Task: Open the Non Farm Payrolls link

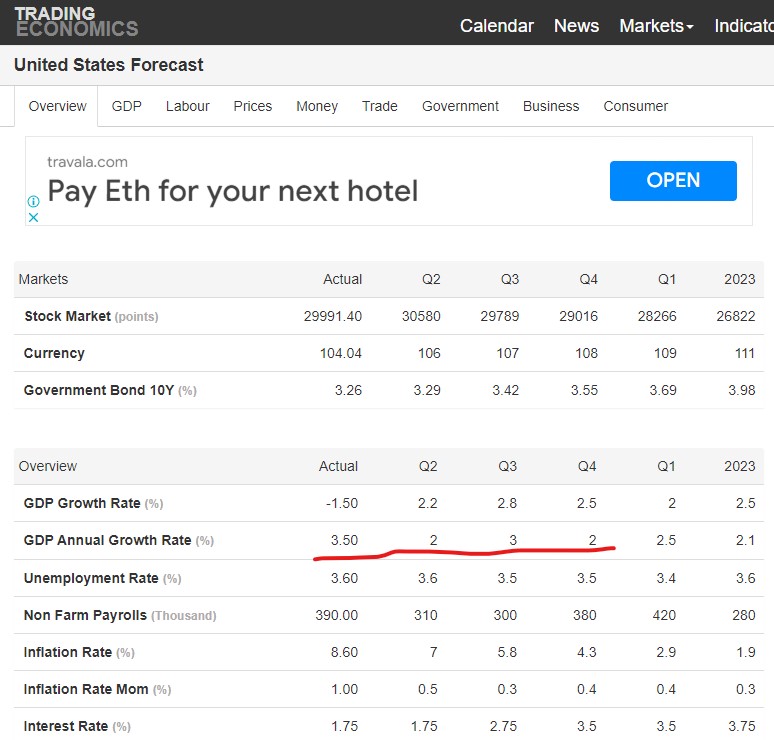Action: 85,615
